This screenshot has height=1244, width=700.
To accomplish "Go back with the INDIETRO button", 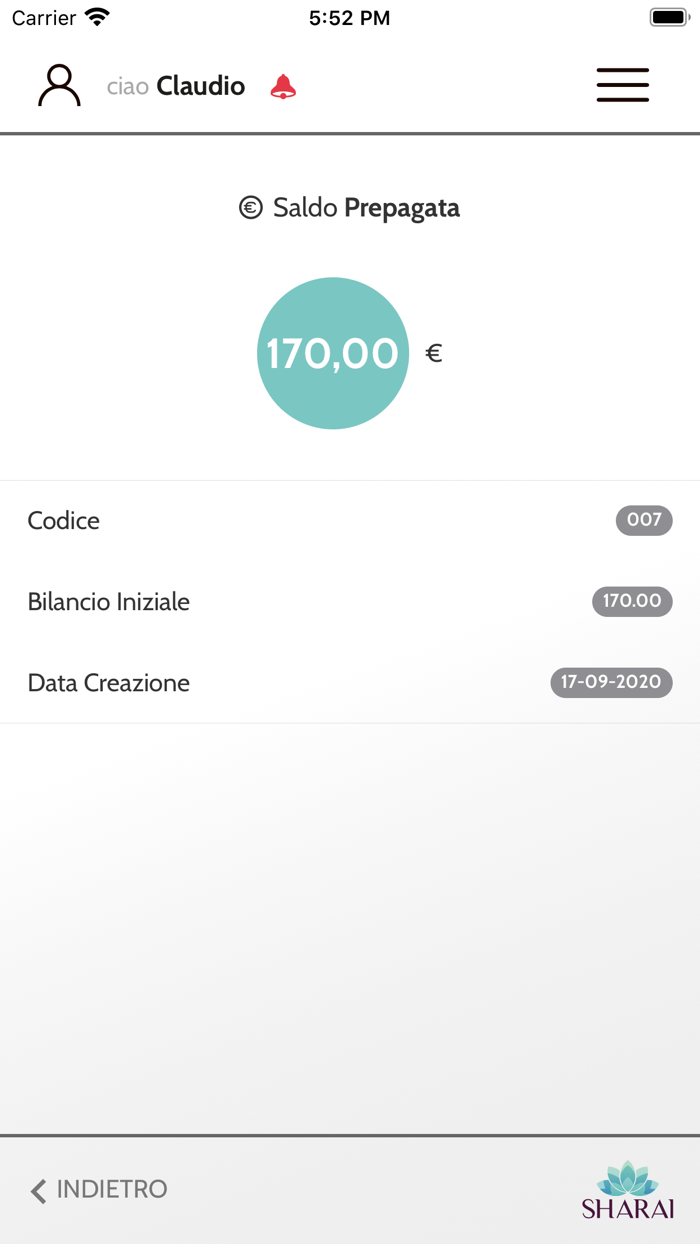I will point(111,1189).
